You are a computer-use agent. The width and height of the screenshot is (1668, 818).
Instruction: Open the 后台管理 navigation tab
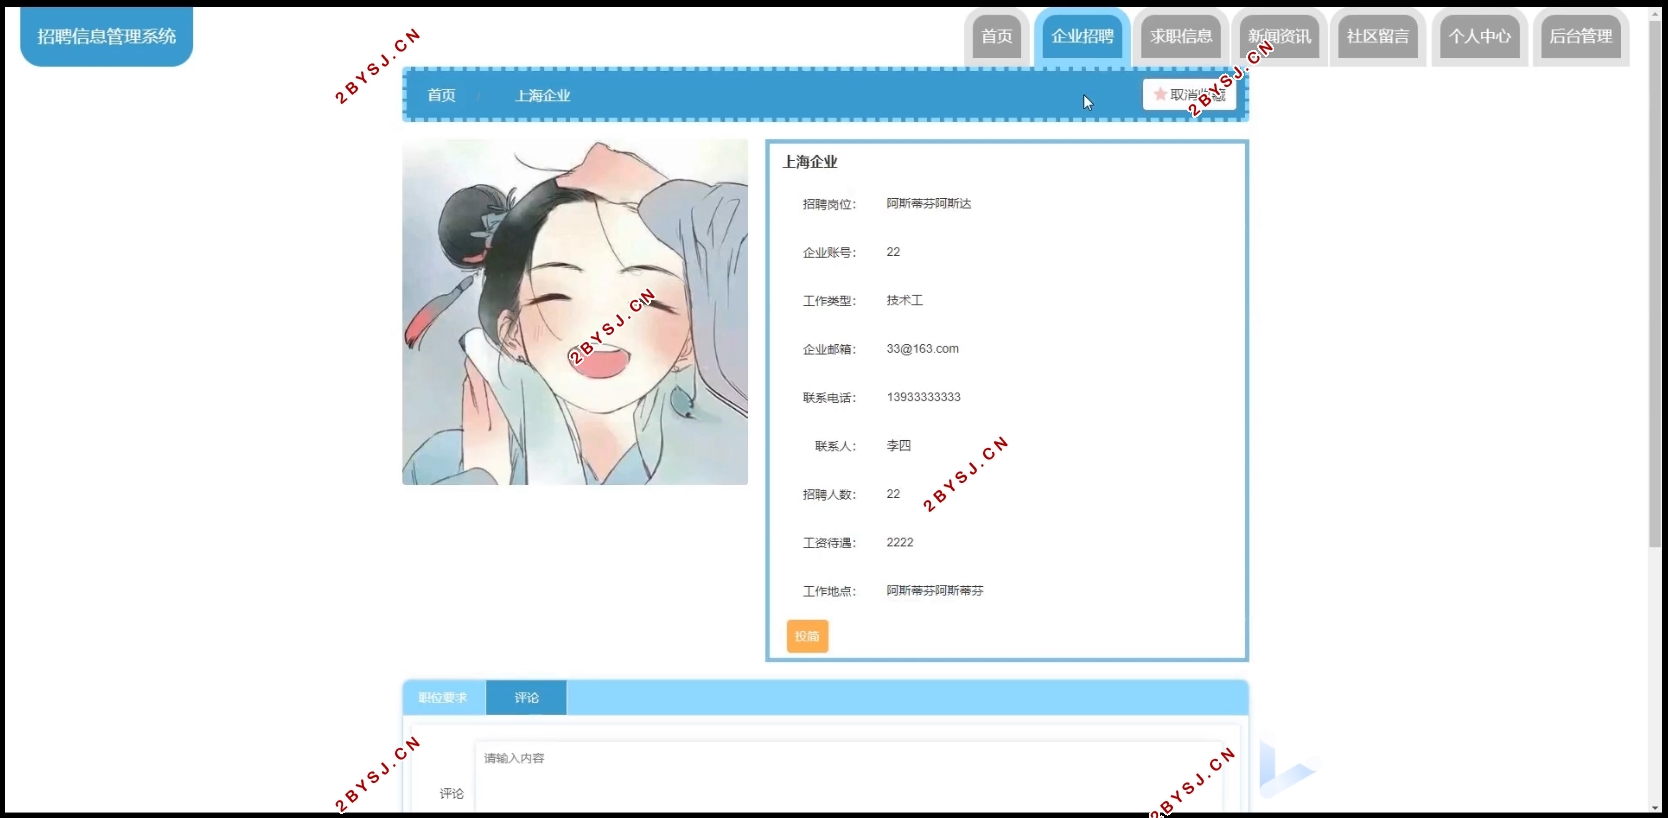coord(1580,37)
